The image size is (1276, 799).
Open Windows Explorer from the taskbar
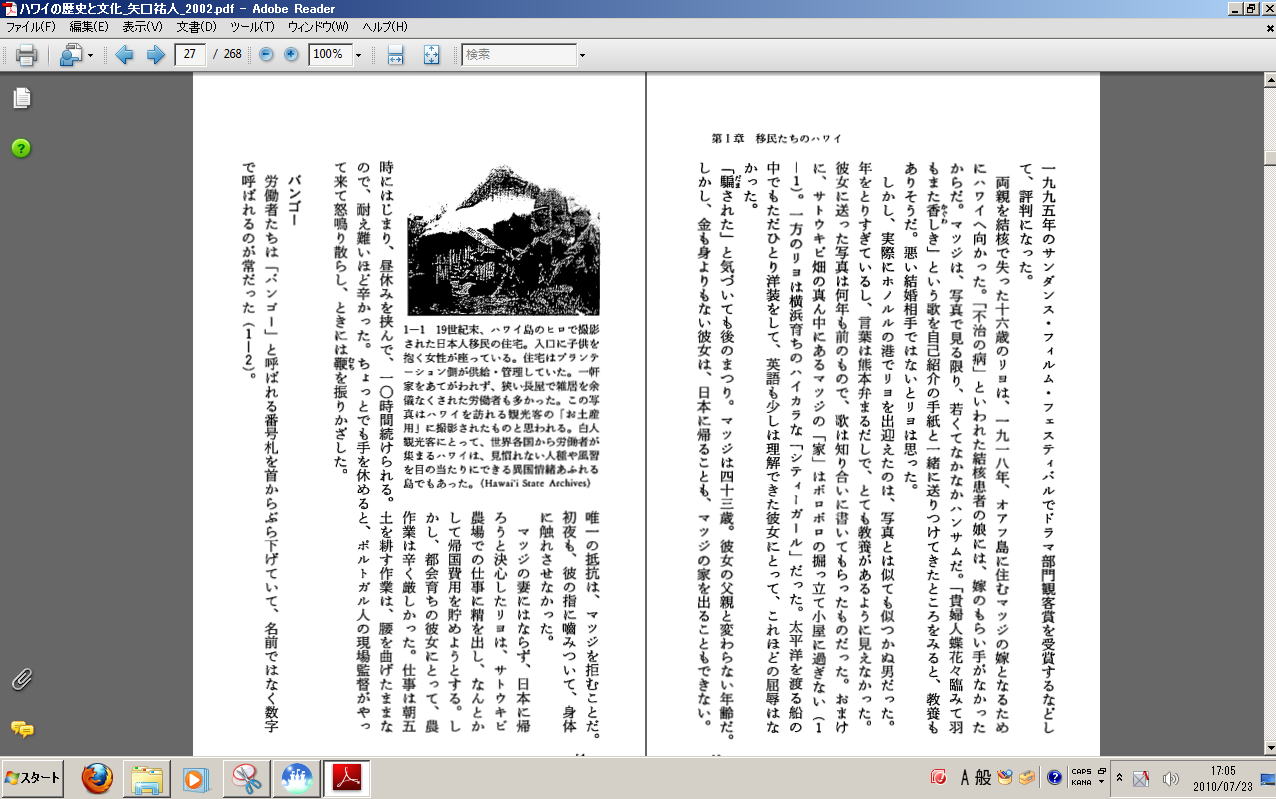(147, 777)
